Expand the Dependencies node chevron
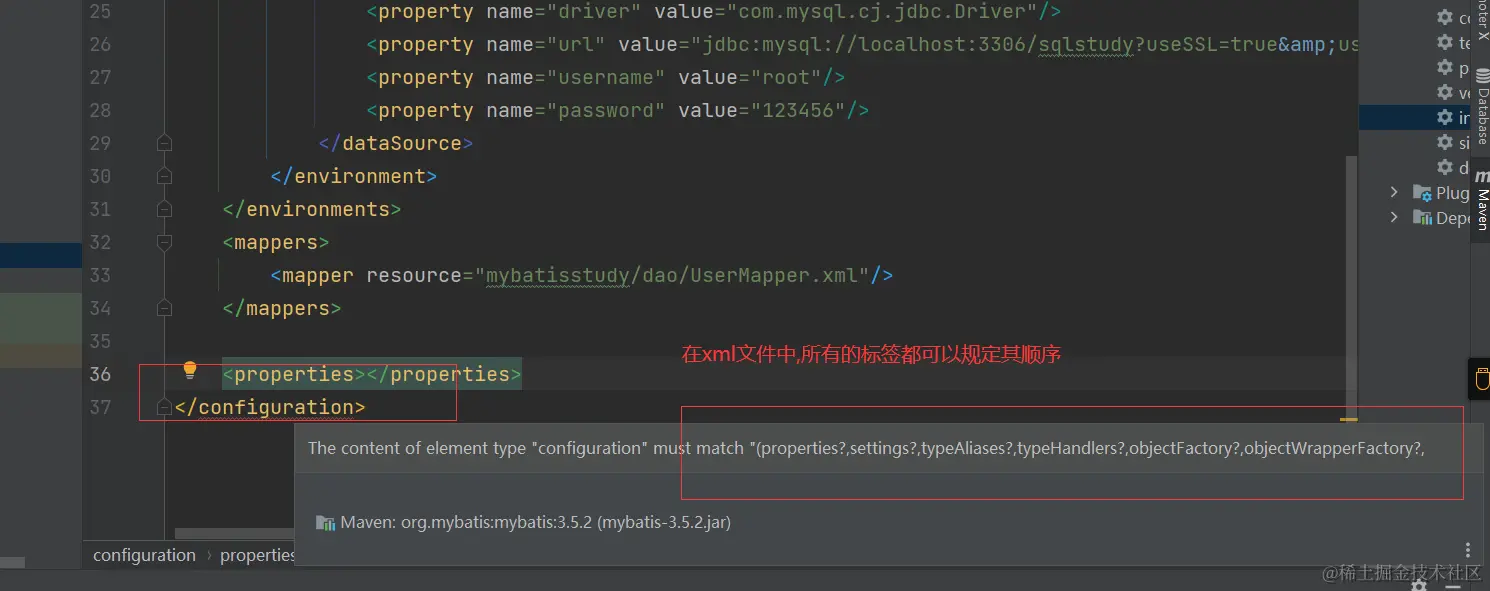 [1394, 217]
